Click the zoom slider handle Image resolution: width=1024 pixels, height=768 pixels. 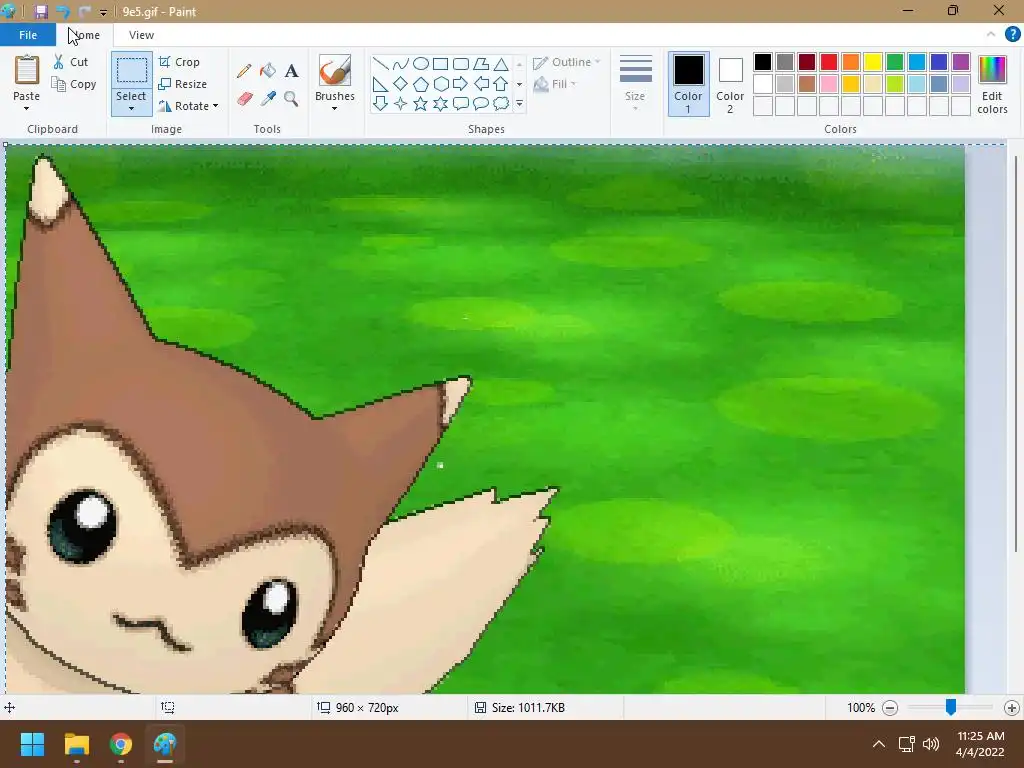point(951,707)
